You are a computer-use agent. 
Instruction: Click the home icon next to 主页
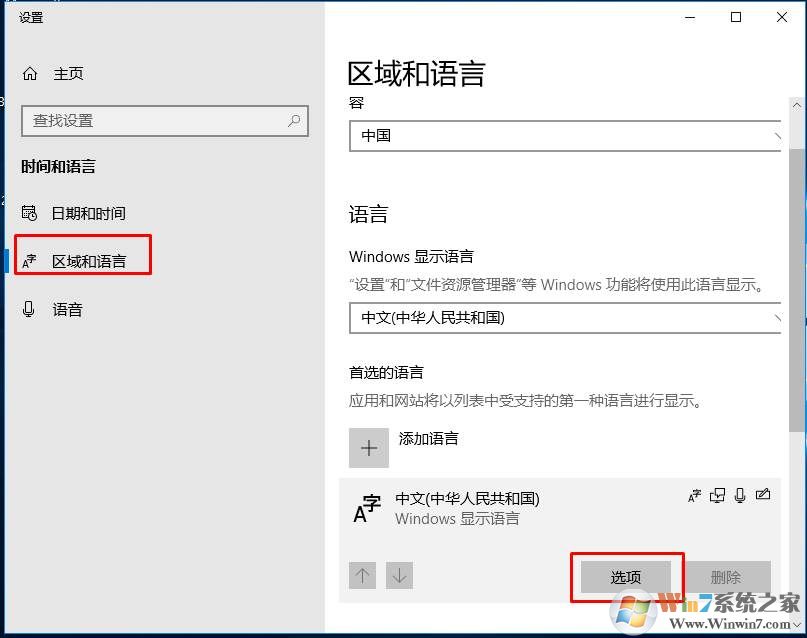[30, 74]
